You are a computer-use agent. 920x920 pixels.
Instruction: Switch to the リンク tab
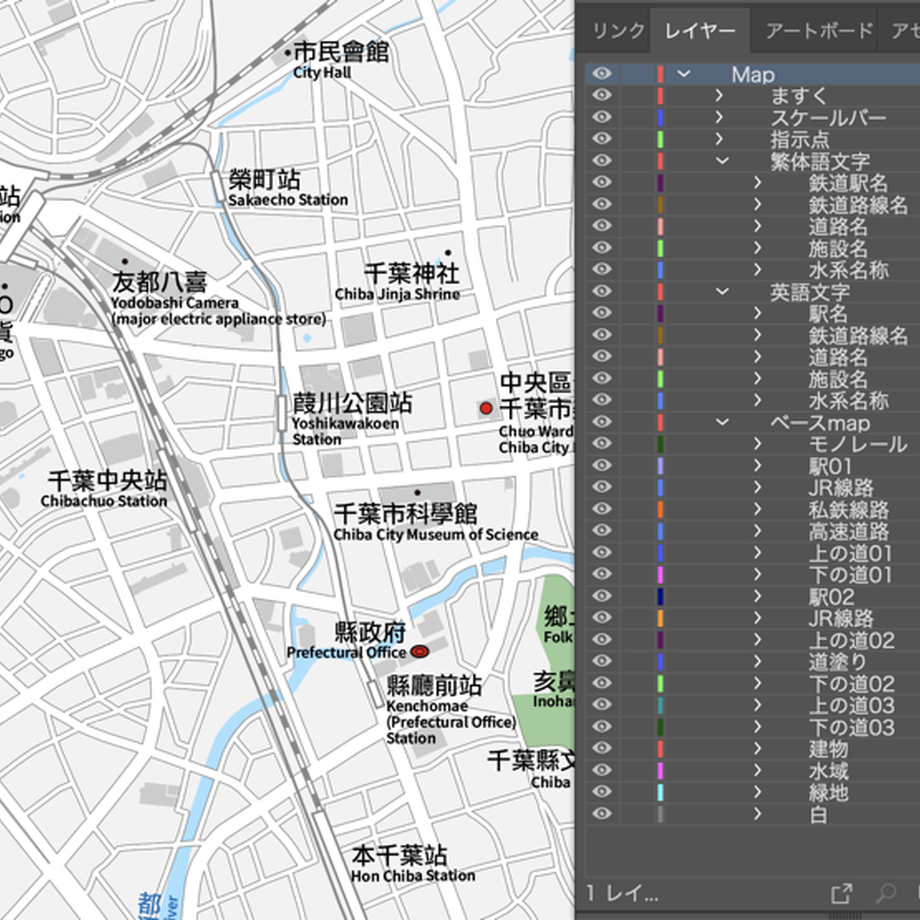coord(618,31)
